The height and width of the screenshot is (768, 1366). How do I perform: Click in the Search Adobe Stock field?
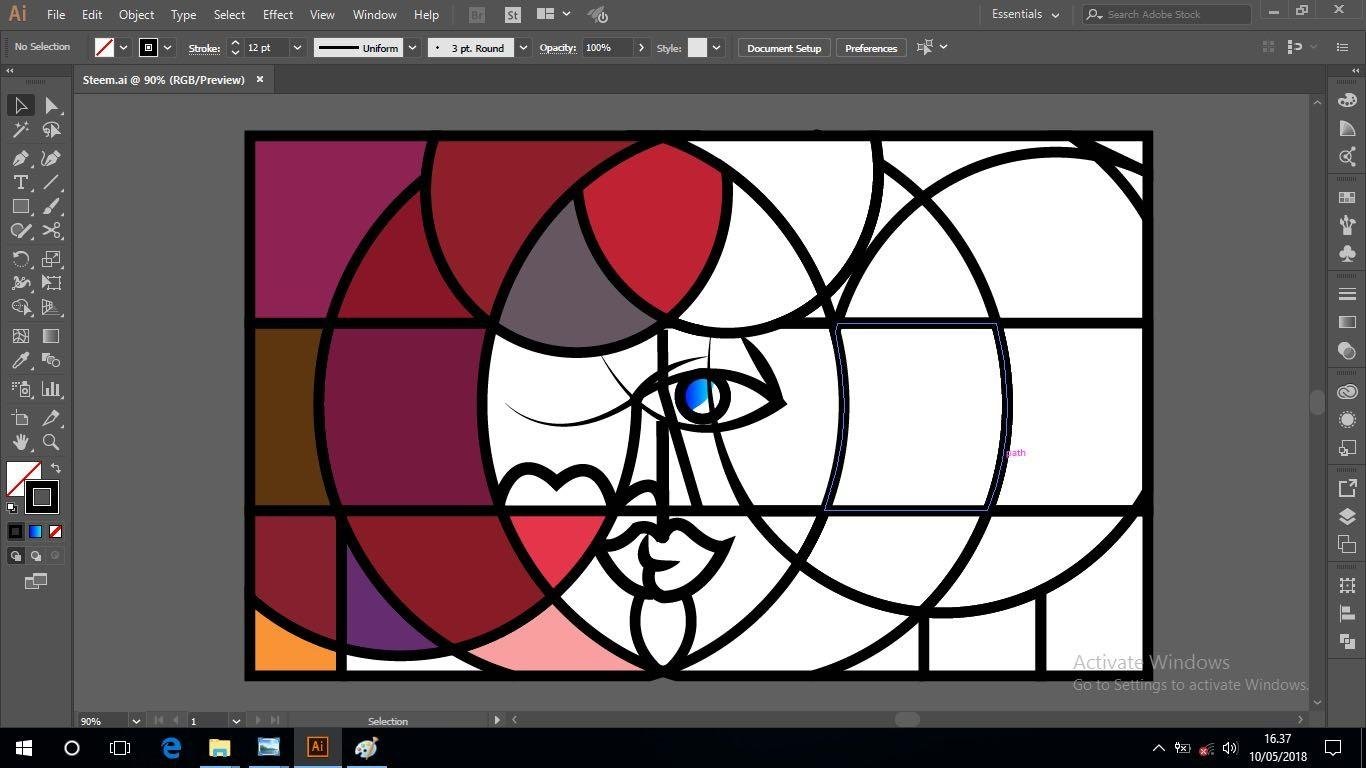point(1166,14)
